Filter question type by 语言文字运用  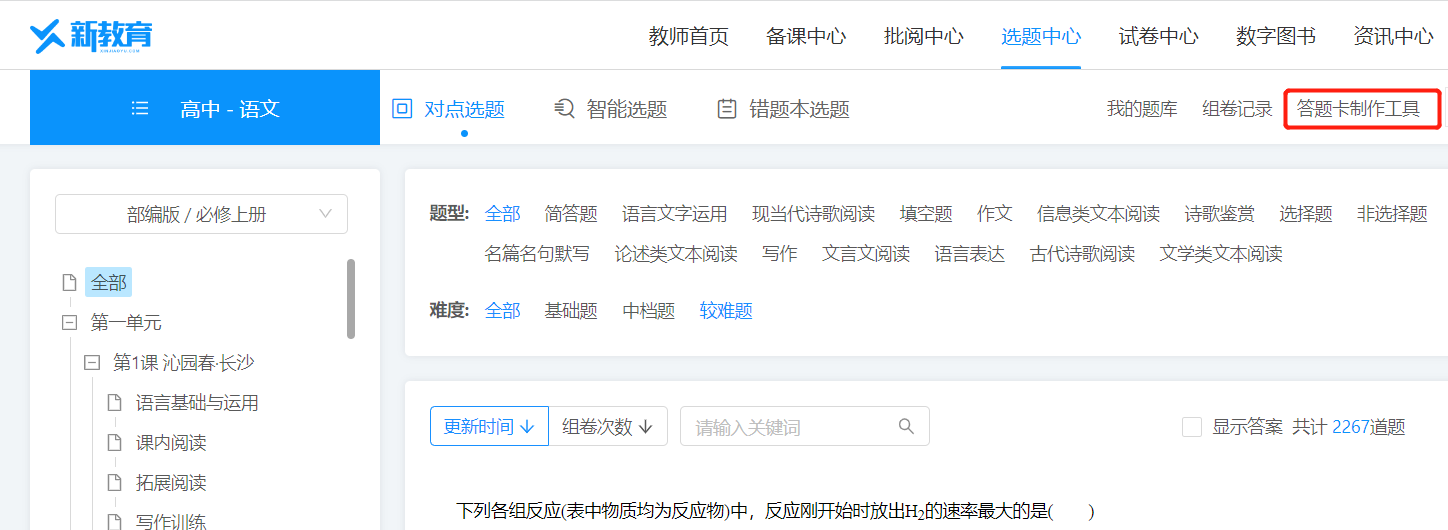(x=675, y=214)
